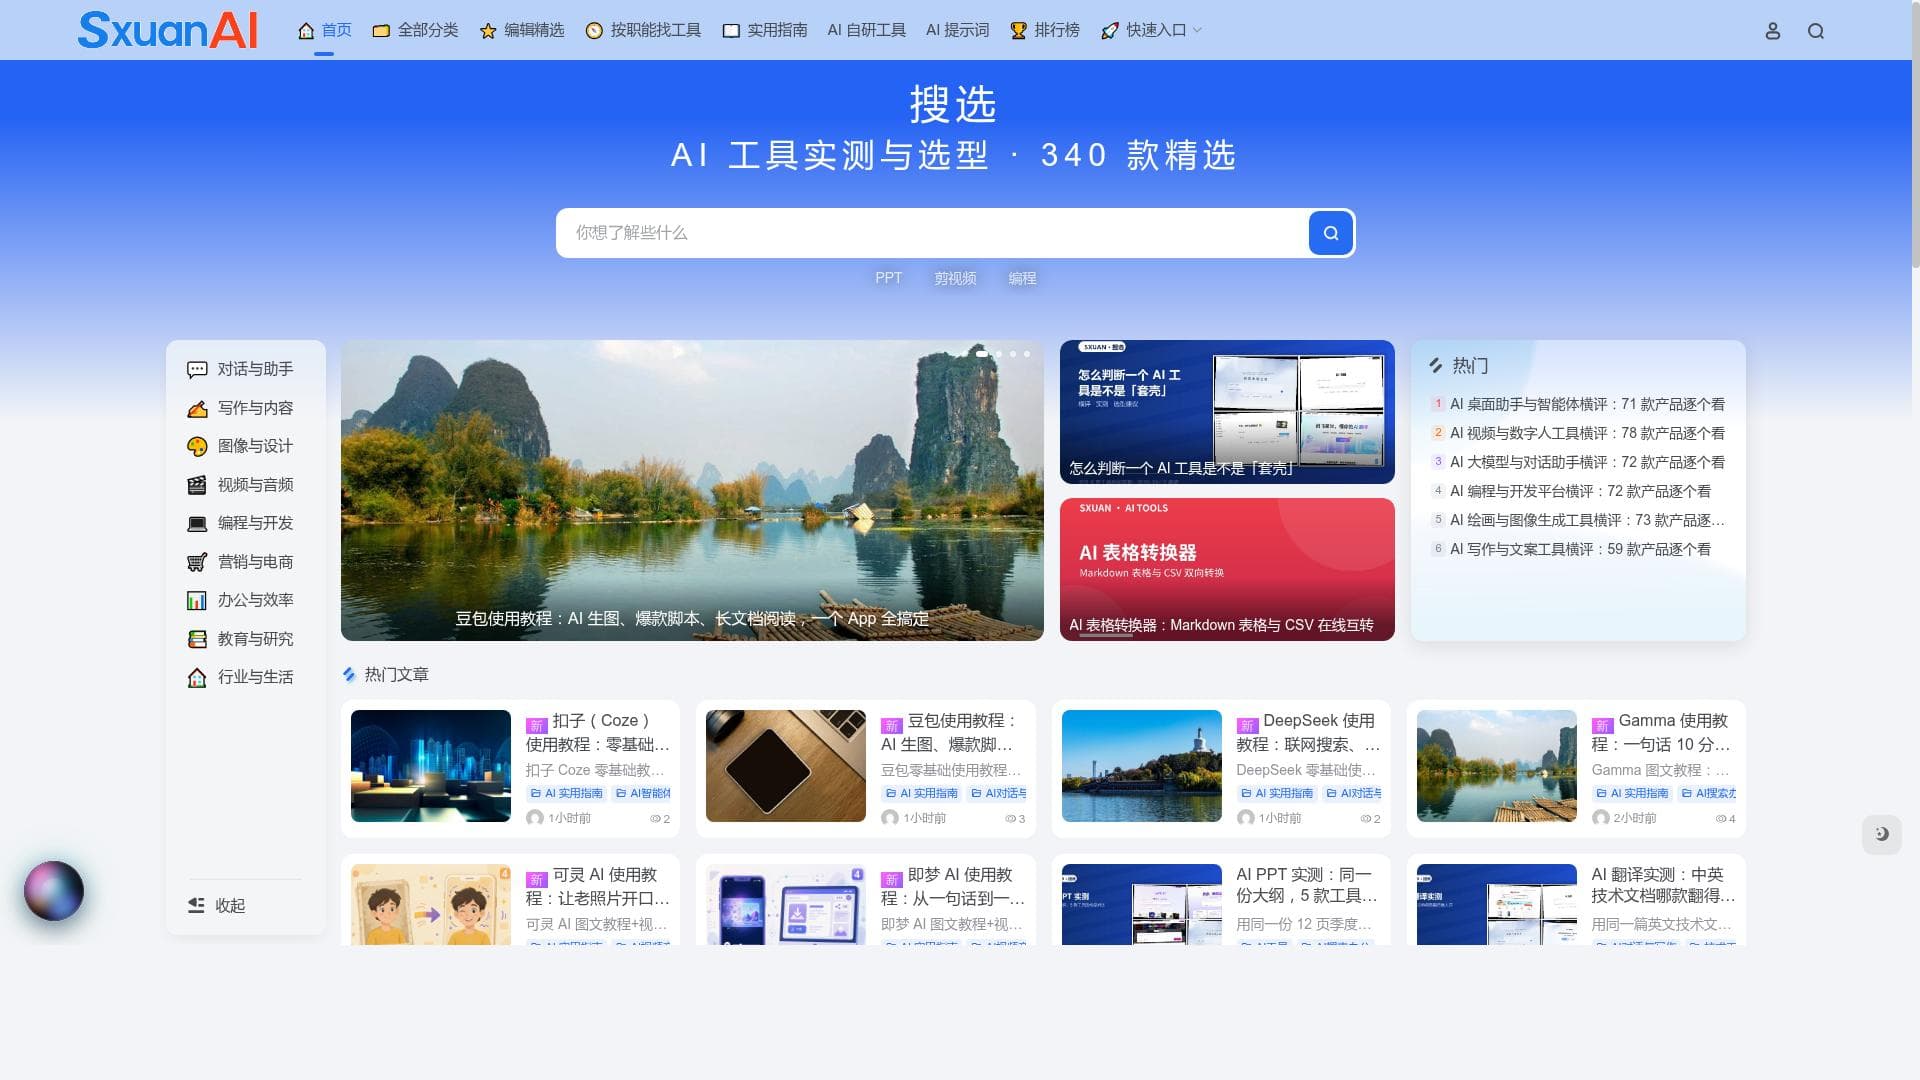Viewport: 1920px width, 1080px height.
Task: Open 排行榜 nav item
Action: 1045,30
